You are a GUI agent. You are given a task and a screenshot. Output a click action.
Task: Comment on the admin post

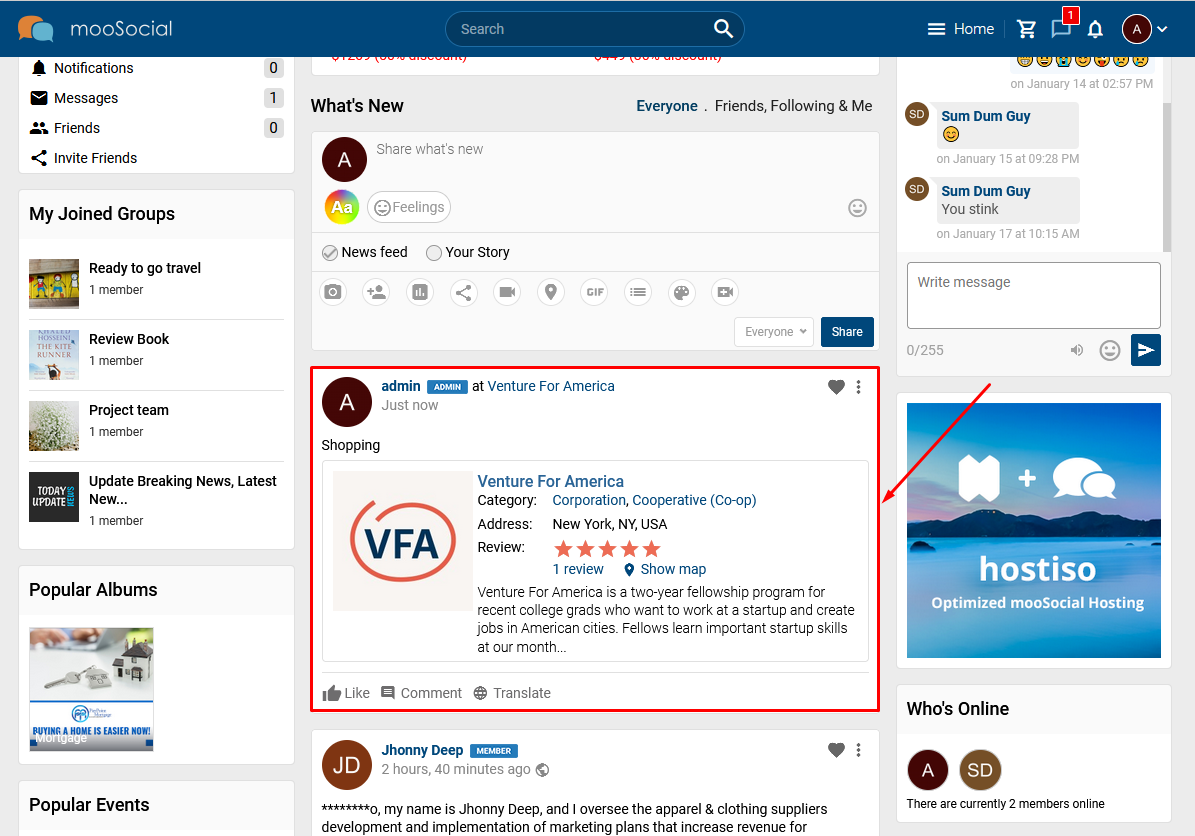click(x=421, y=693)
